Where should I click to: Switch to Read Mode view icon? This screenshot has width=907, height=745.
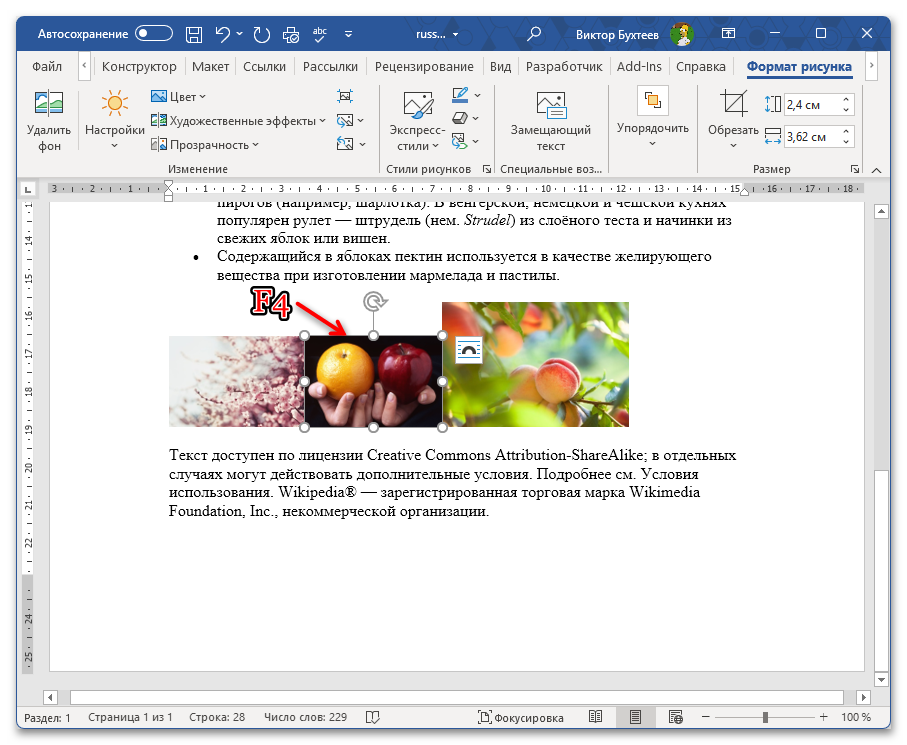point(595,717)
